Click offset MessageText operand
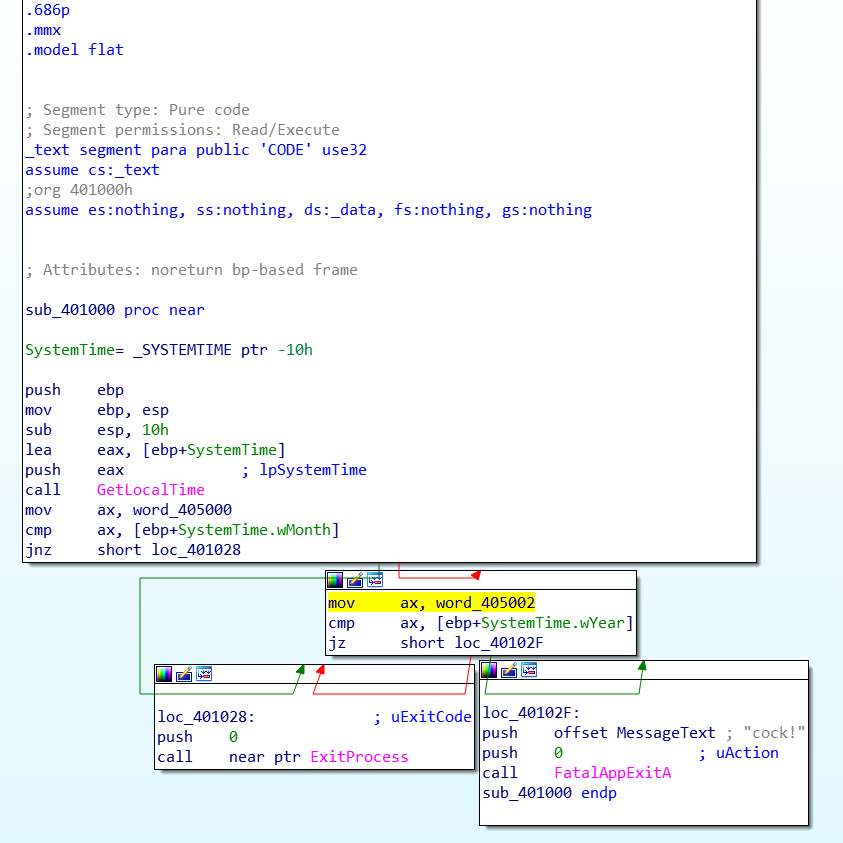Screen dimensions: 843x843 tap(634, 733)
